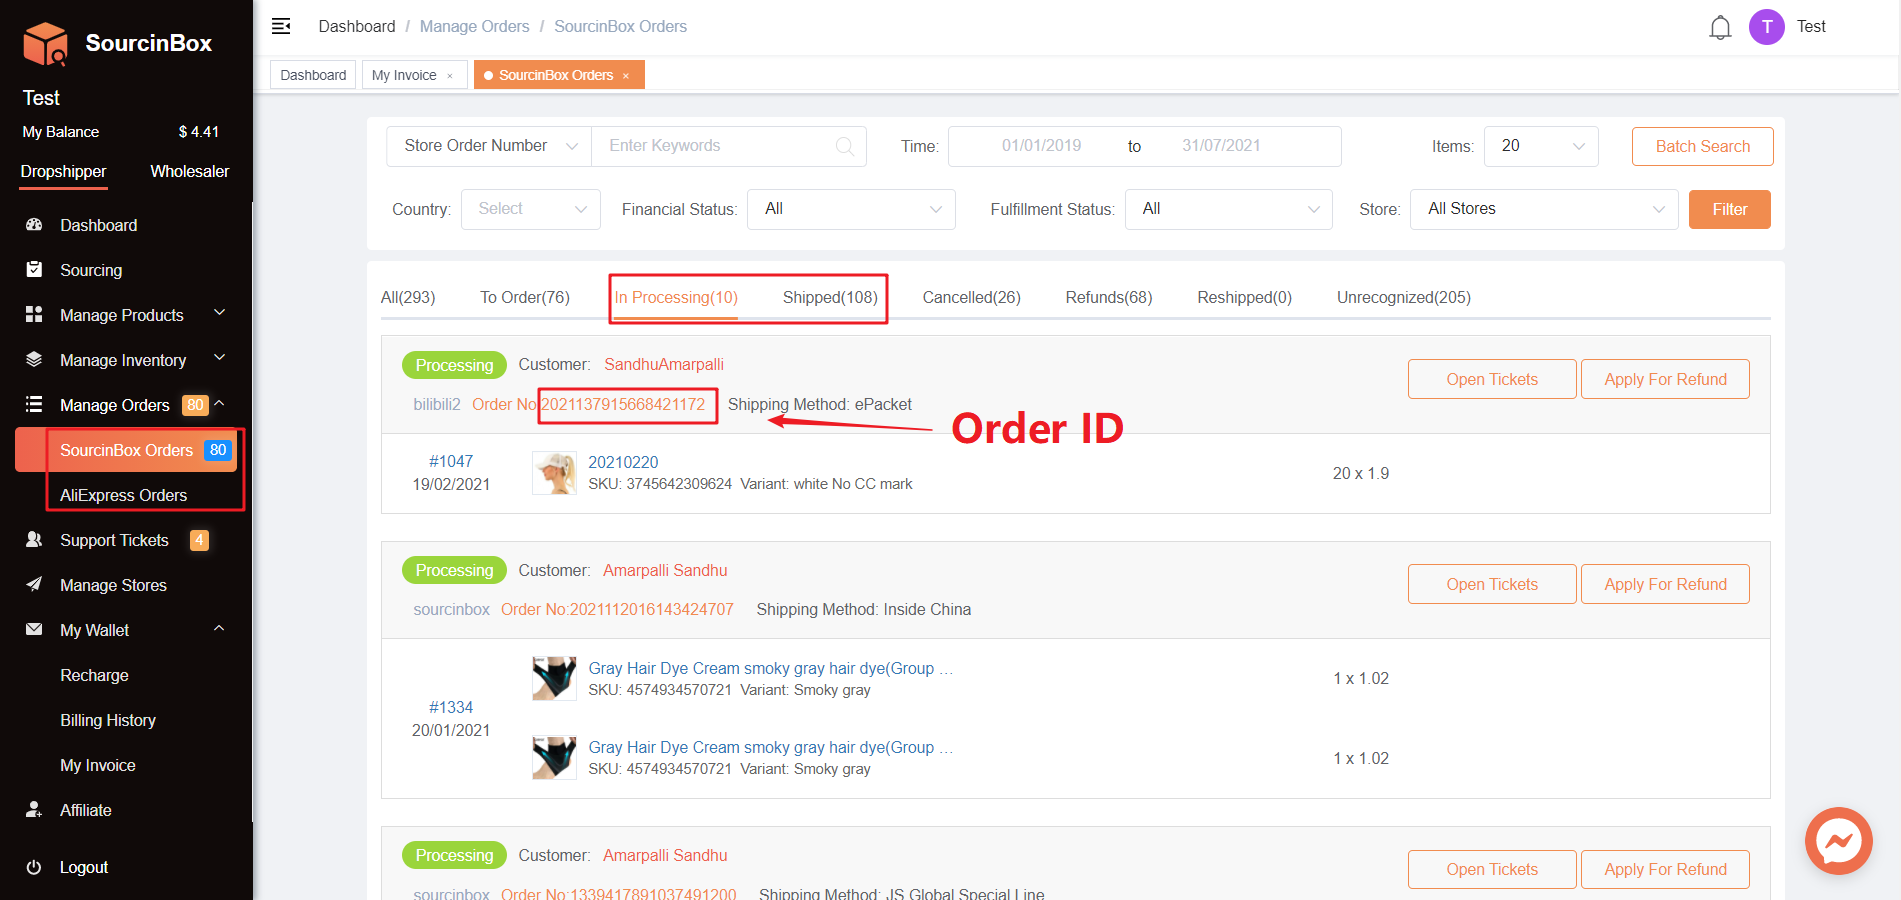This screenshot has height=900, width=1901.
Task: Expand the Manage Products submenu chevron
Action: [x=220, y=314]
